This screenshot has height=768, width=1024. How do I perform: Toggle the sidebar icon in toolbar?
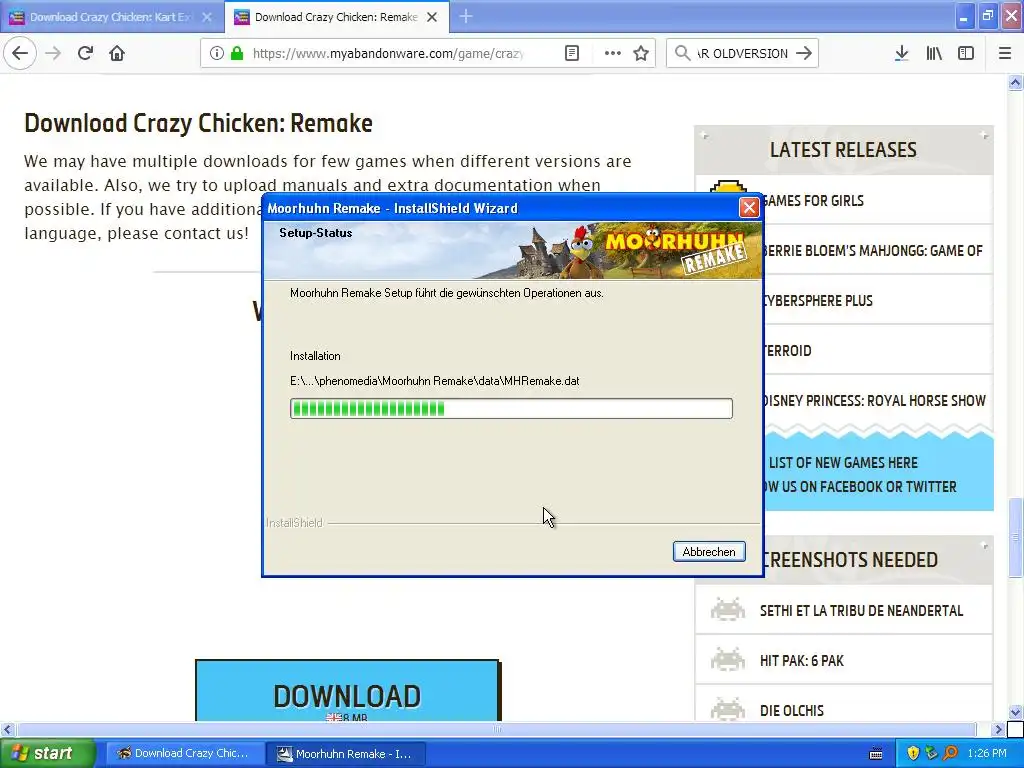pos(966,53)
